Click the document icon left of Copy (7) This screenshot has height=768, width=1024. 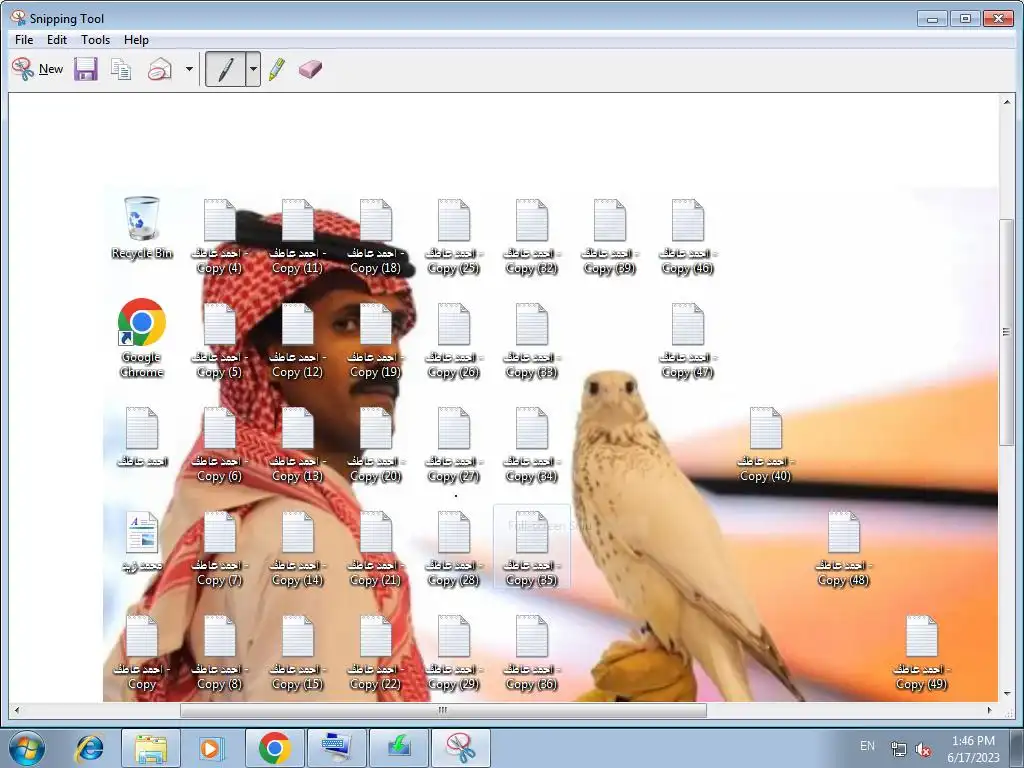[x=142, y=541]
